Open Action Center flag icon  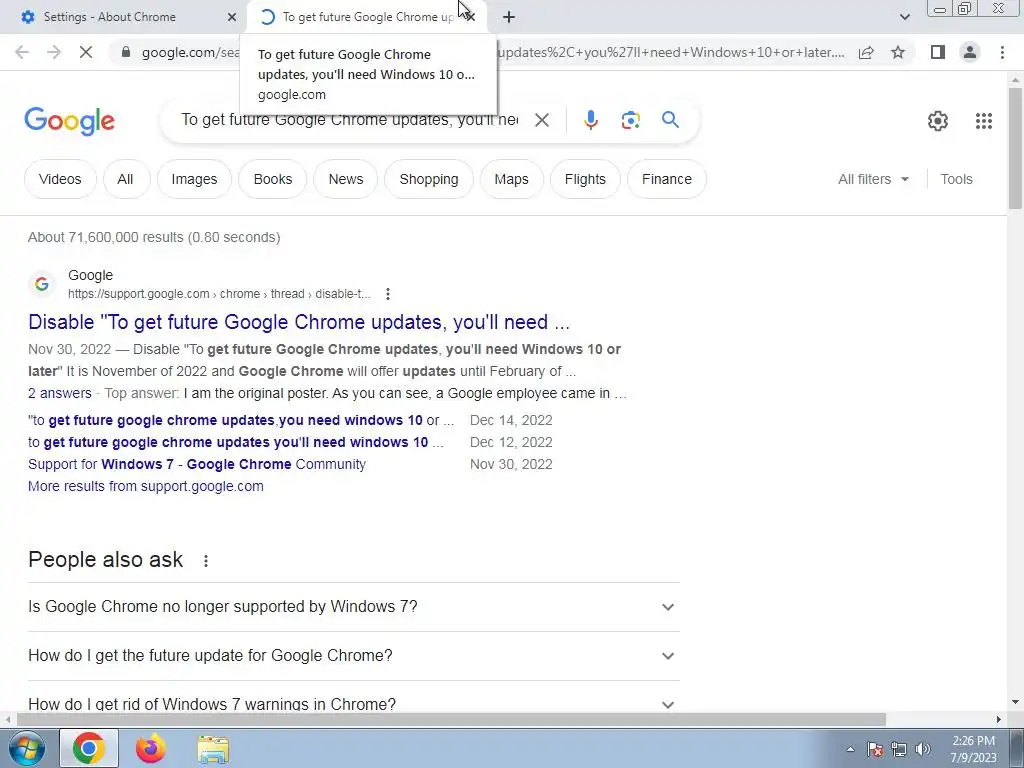[875, 749]
